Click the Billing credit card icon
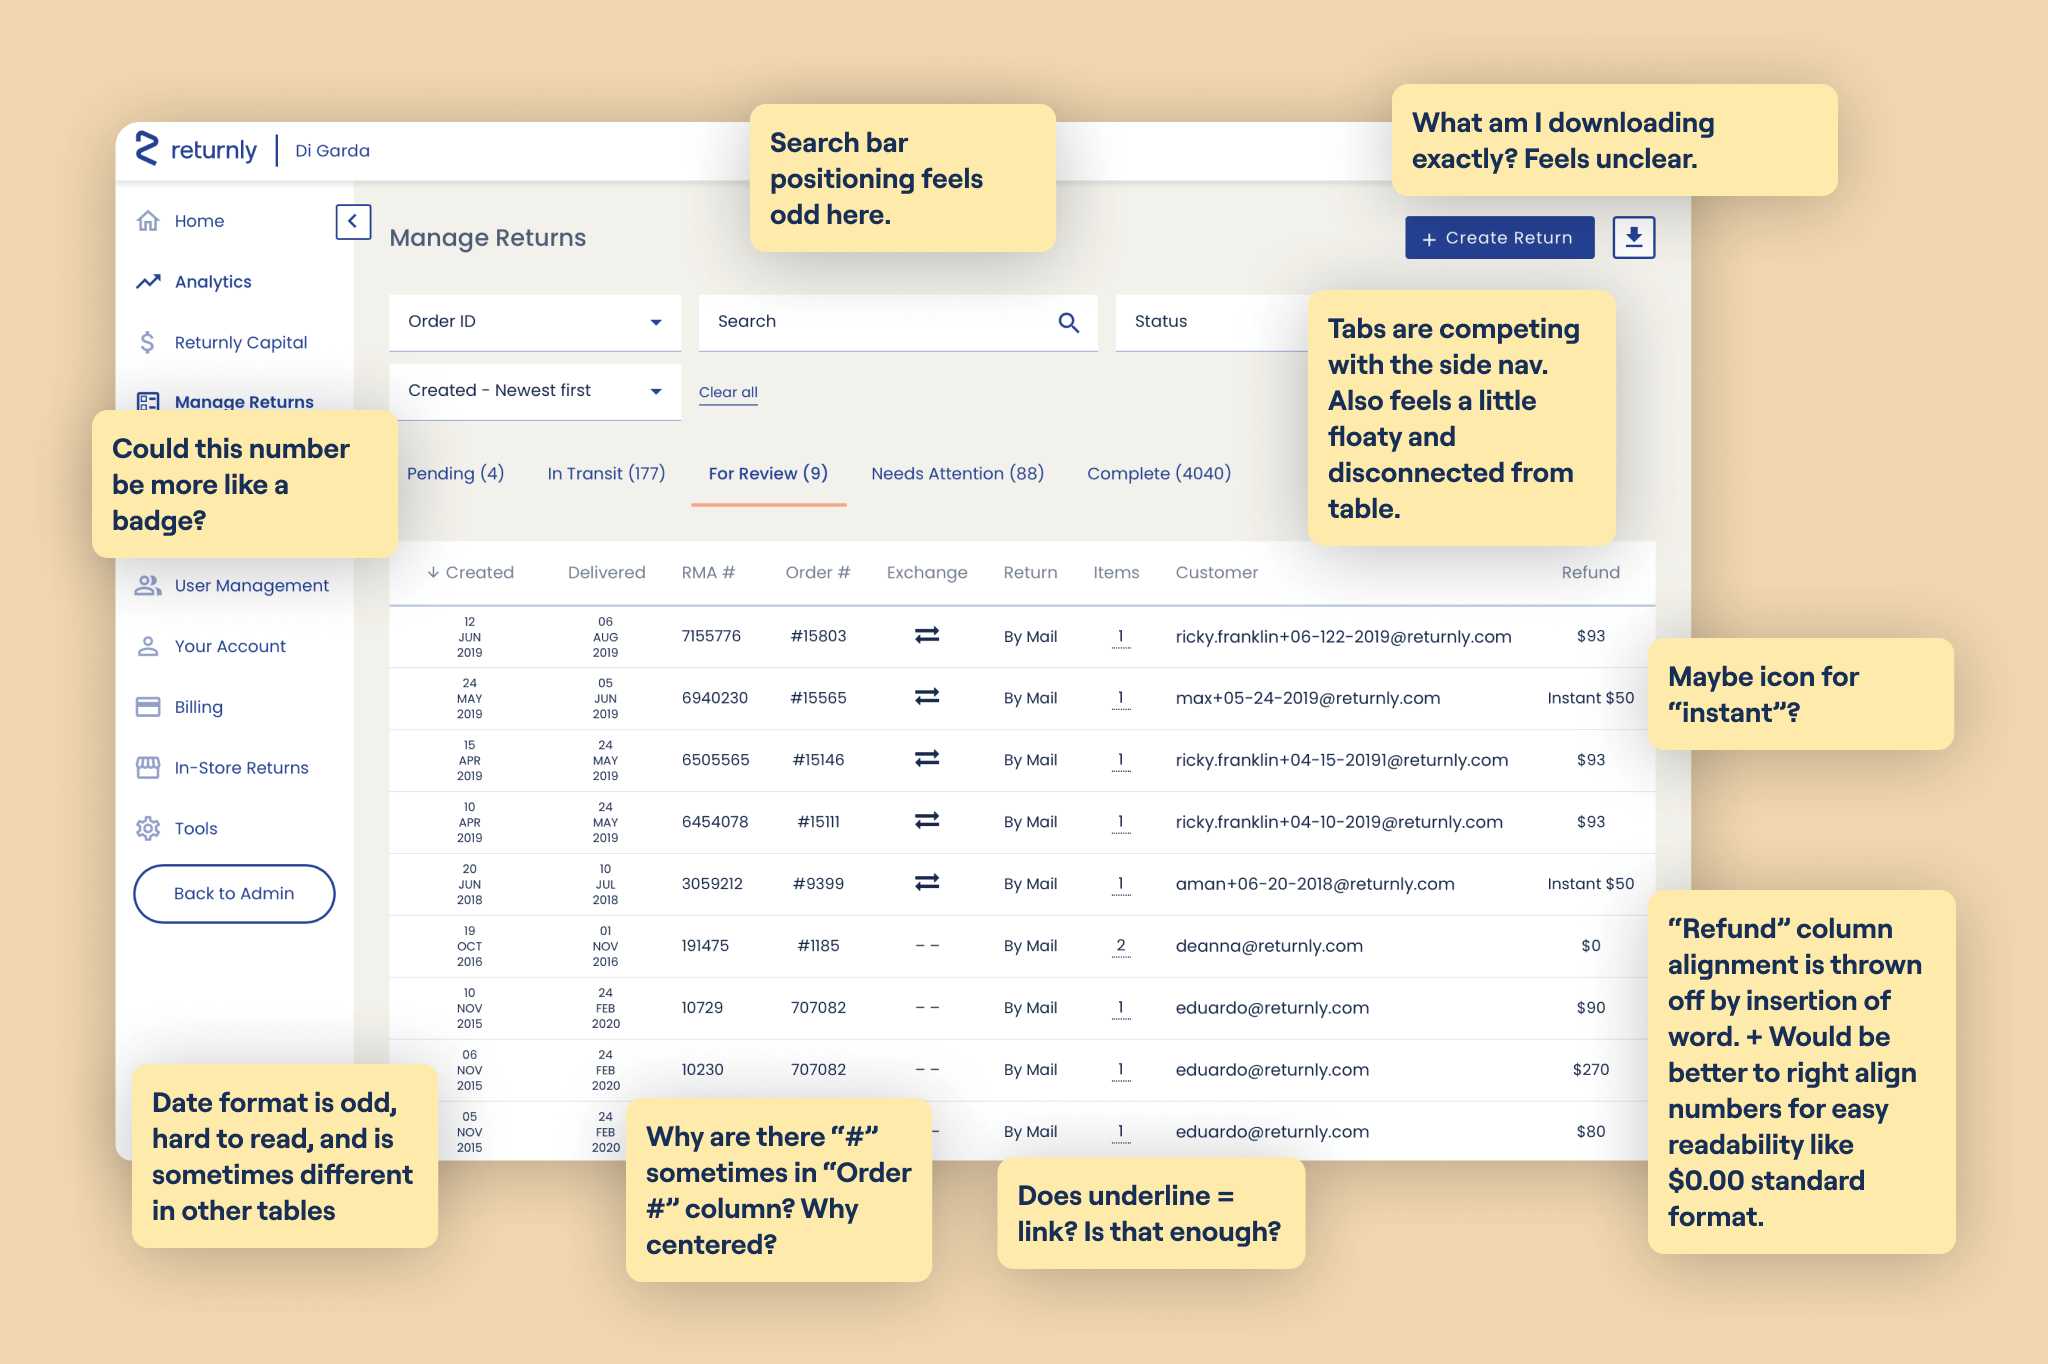2048x1364 pixels. click(148, 708)
